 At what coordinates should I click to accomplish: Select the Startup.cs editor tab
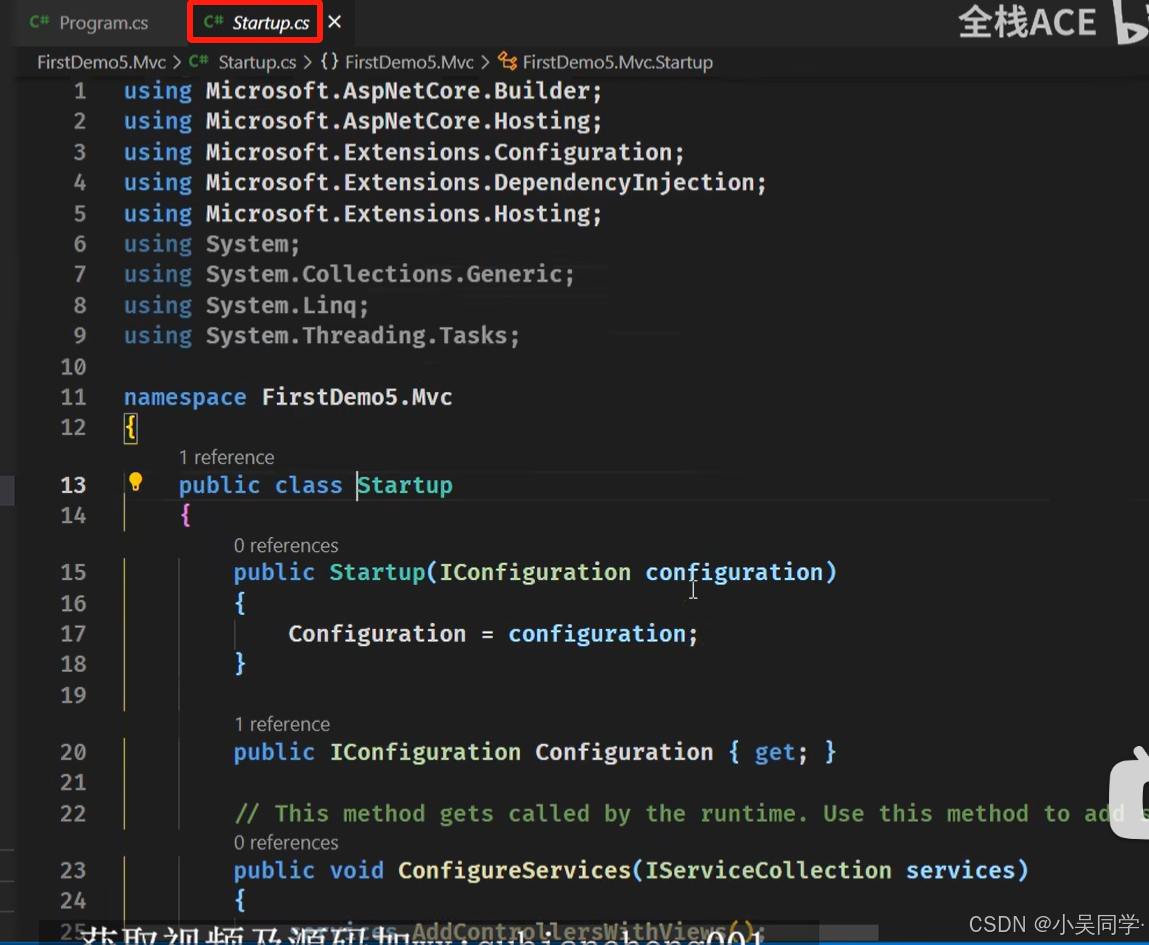[256, 23]
